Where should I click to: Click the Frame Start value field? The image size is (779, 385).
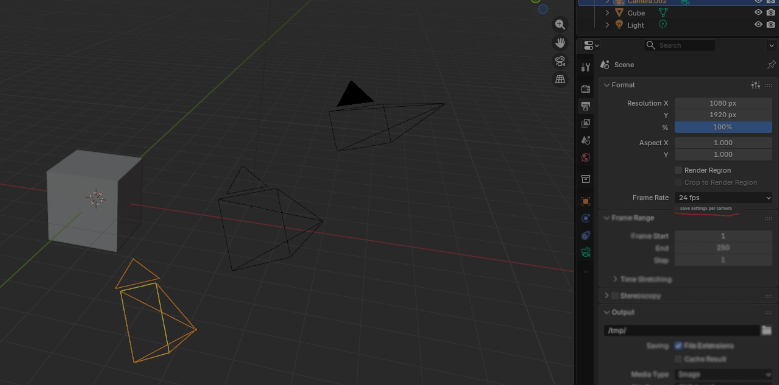[723, 236]
